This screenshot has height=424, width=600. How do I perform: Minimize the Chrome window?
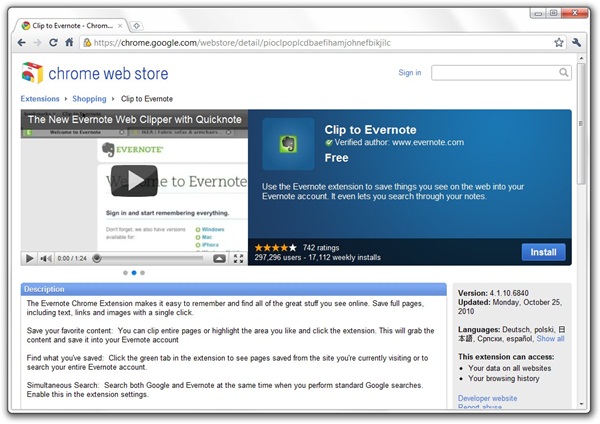pyautogui.click(x=538, y=13)
